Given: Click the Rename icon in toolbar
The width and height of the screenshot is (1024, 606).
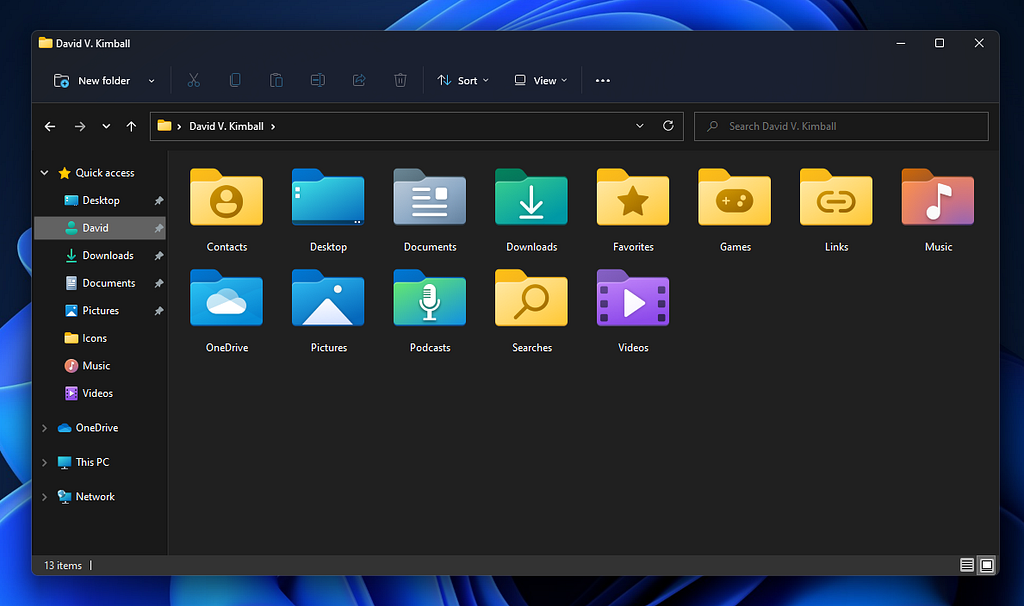Looking at the screenshot, I should pos(317,80).
